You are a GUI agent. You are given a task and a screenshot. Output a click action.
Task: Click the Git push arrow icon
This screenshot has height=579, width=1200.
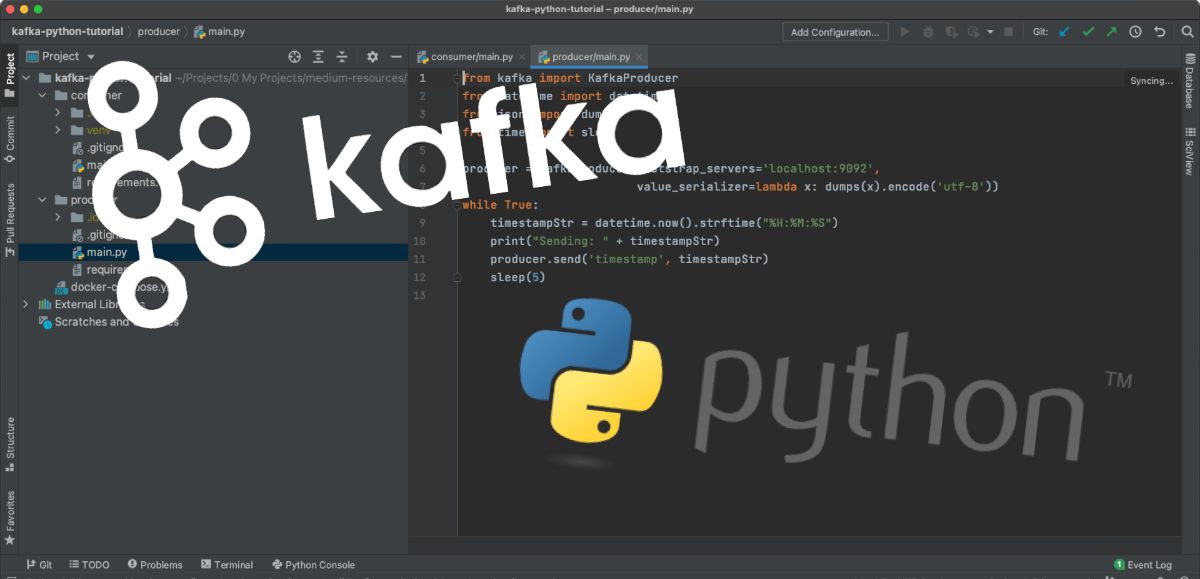[x=1111, y=32]
